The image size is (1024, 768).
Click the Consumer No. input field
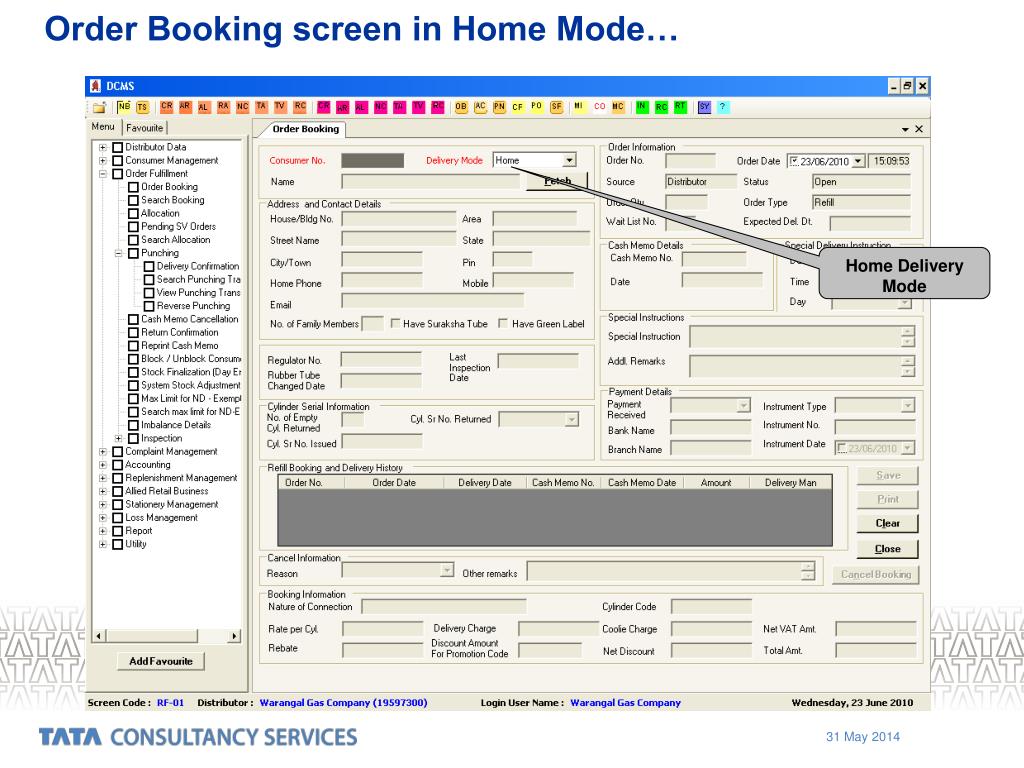372,161
